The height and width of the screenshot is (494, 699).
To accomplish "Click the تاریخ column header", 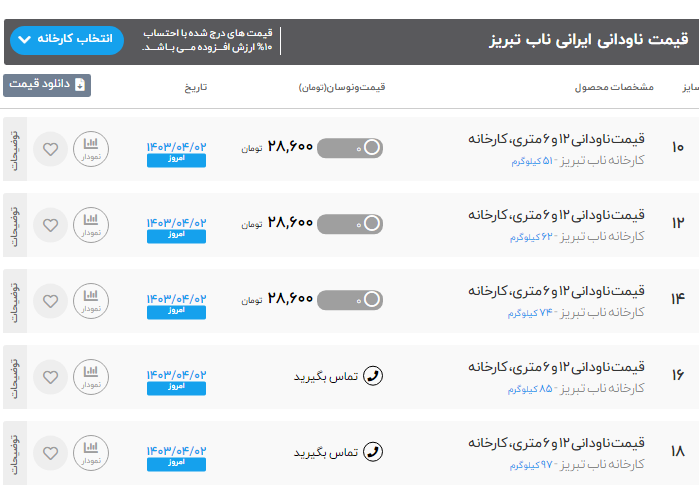I will coord(195,87).
